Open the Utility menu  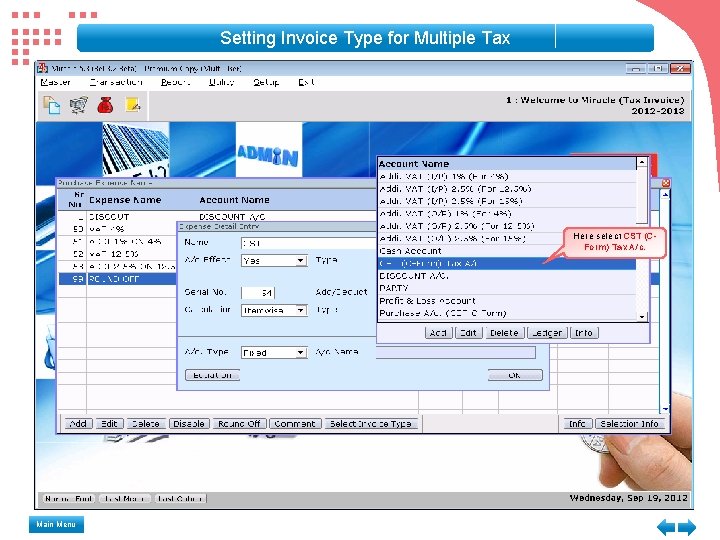pyautogui.click(x=221, y=82)
